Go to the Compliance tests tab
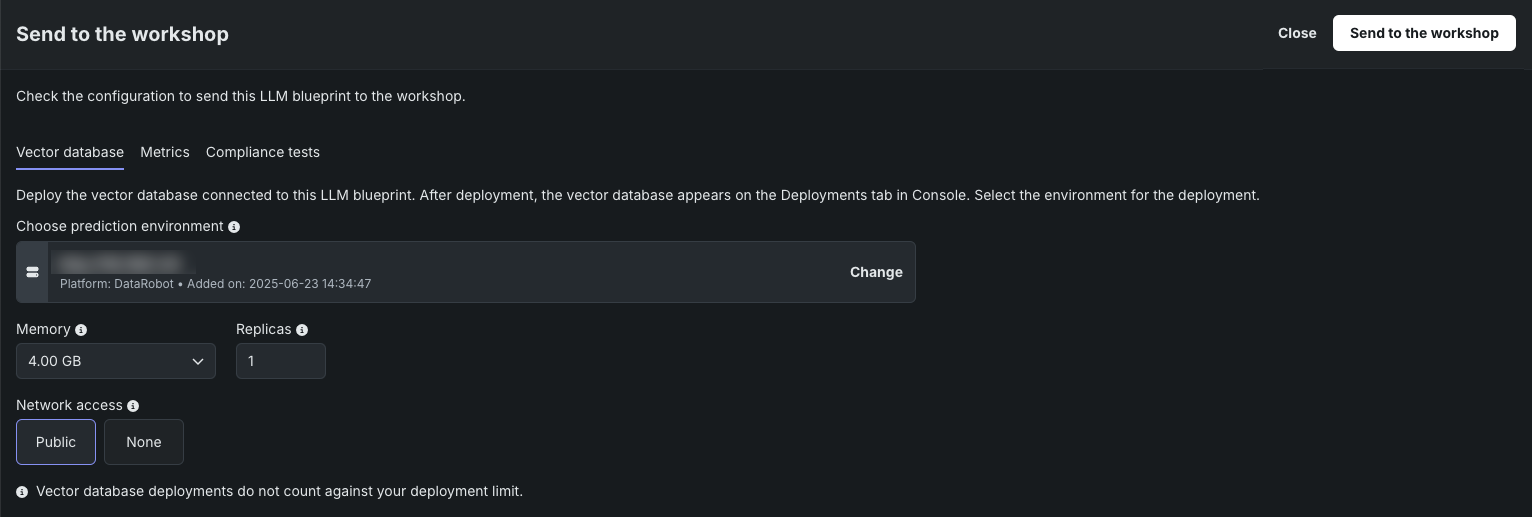 [263, 152]
